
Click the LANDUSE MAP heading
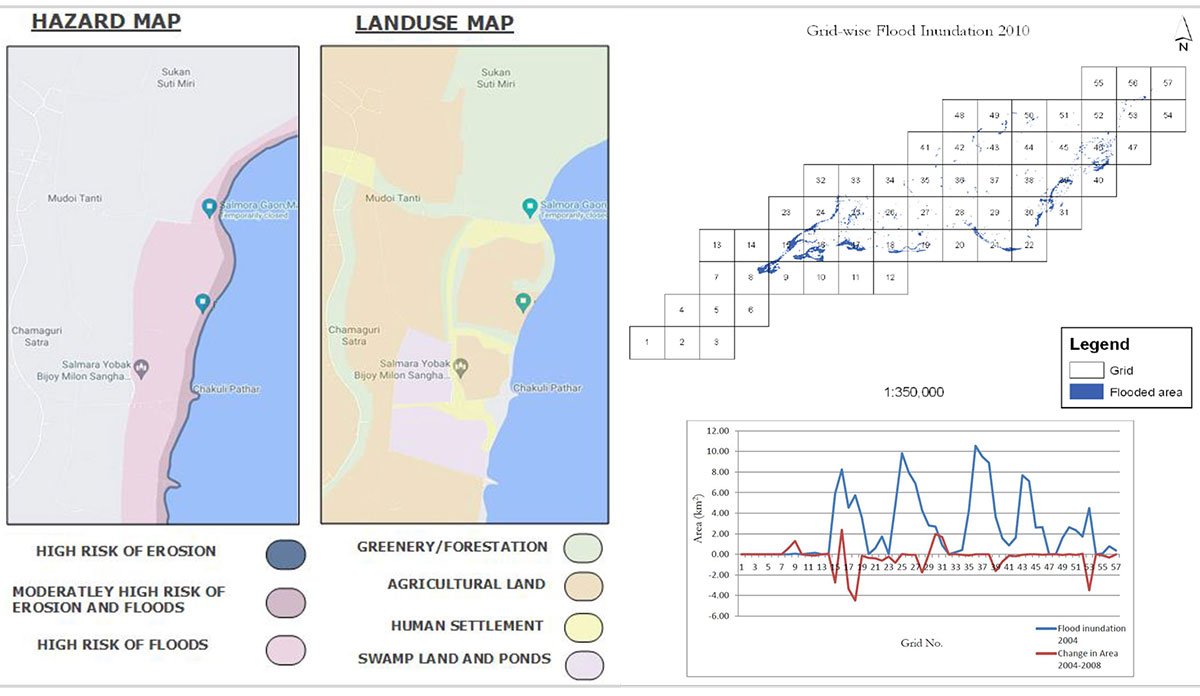434,23
